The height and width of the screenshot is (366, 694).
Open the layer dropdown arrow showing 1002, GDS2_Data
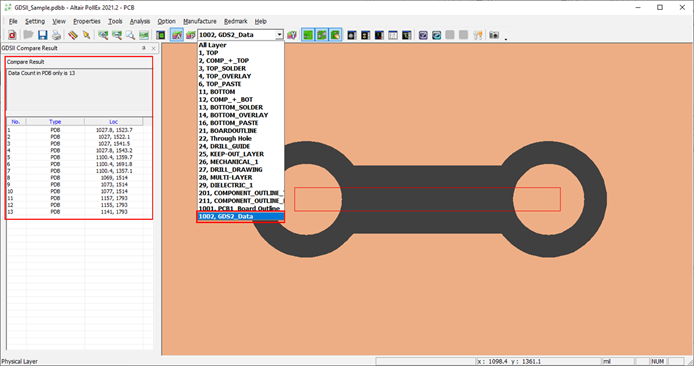279,35
